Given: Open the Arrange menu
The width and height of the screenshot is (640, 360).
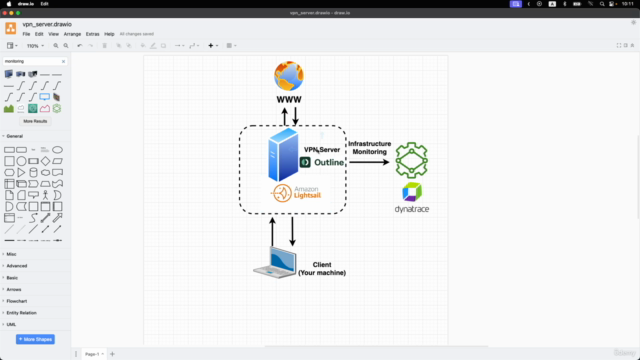Looking at the screenshot, I should [72, 34].
